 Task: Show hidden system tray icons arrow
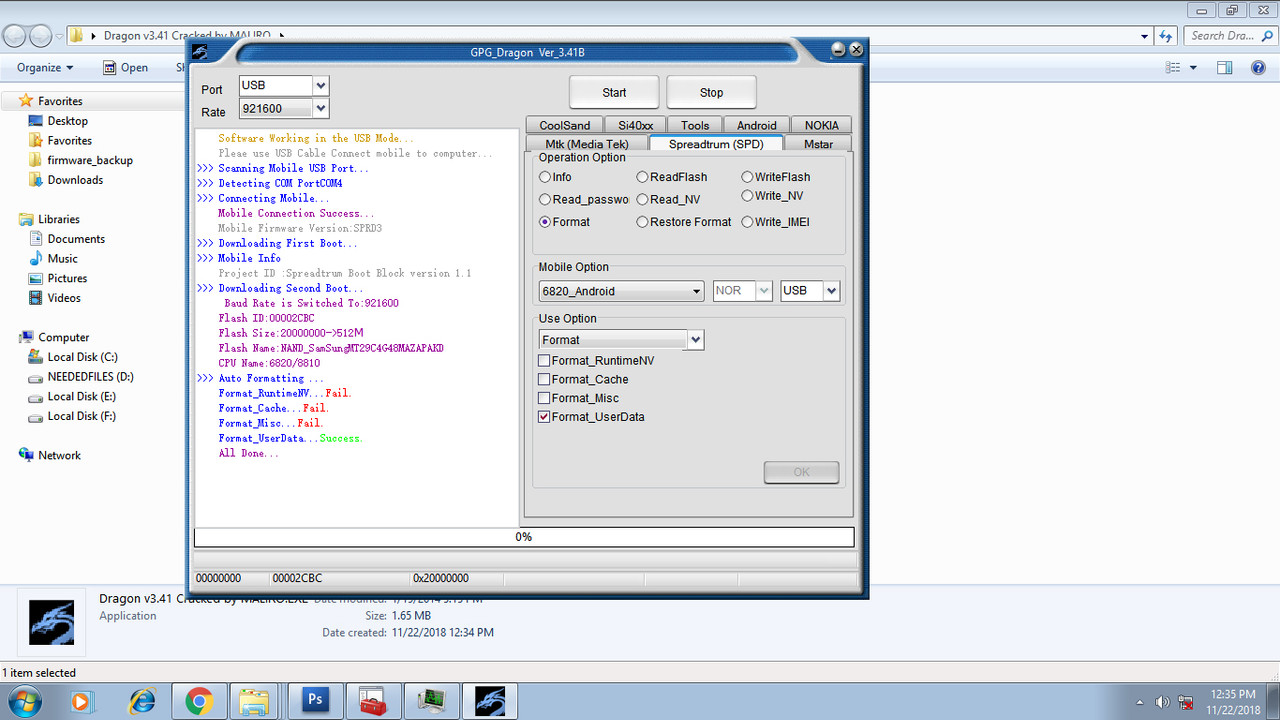coord(1141,702)
